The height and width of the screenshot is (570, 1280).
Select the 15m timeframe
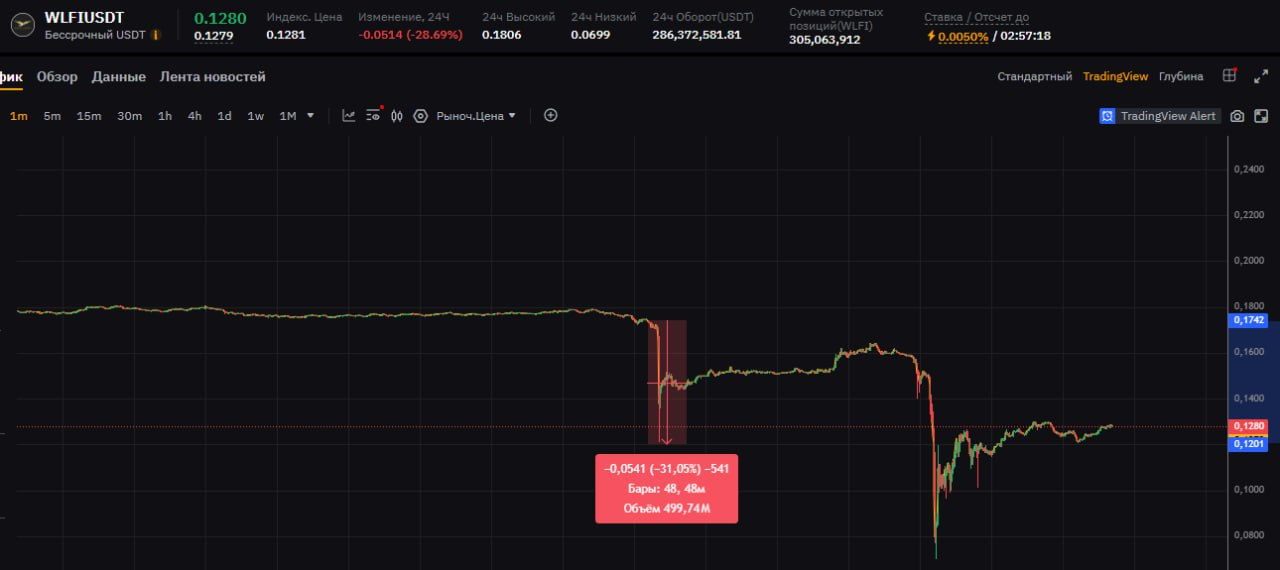(89, 116)
